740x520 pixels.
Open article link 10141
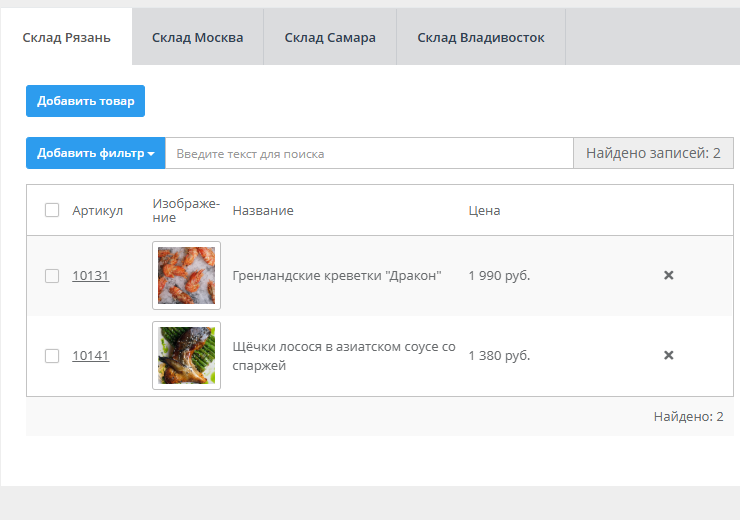90,356
